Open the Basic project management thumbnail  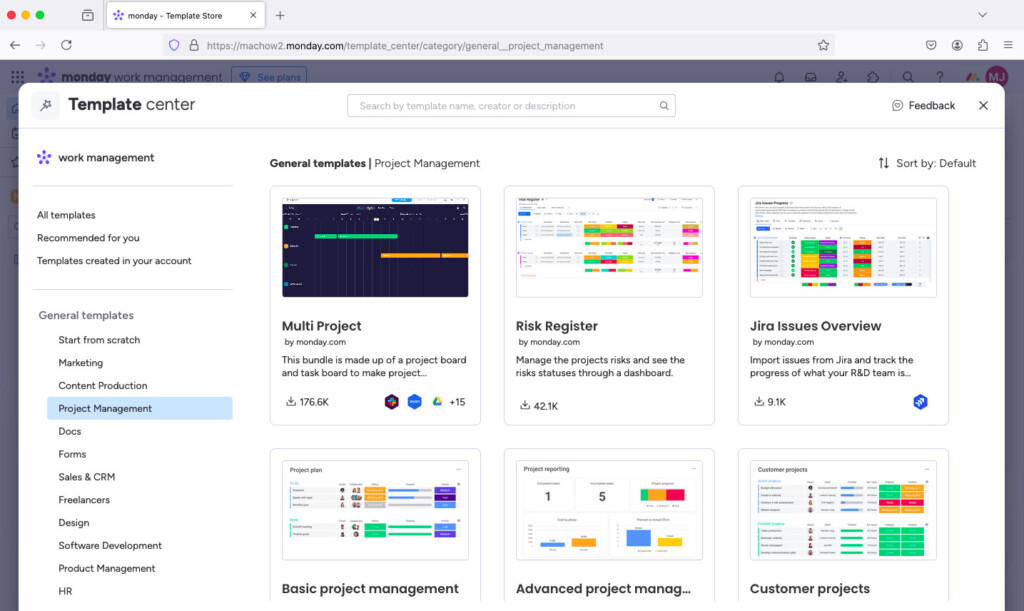click(x=375, y=510)
